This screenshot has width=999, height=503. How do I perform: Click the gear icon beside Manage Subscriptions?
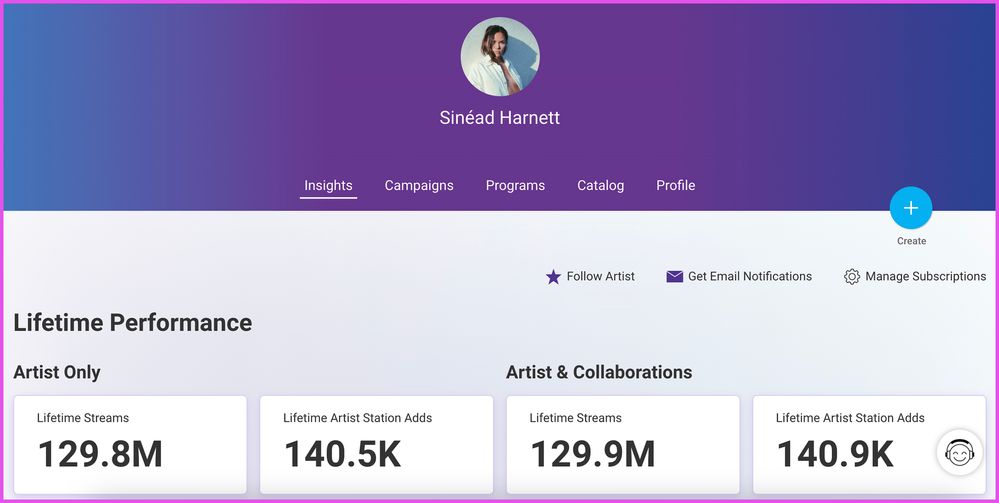[852, 277]
